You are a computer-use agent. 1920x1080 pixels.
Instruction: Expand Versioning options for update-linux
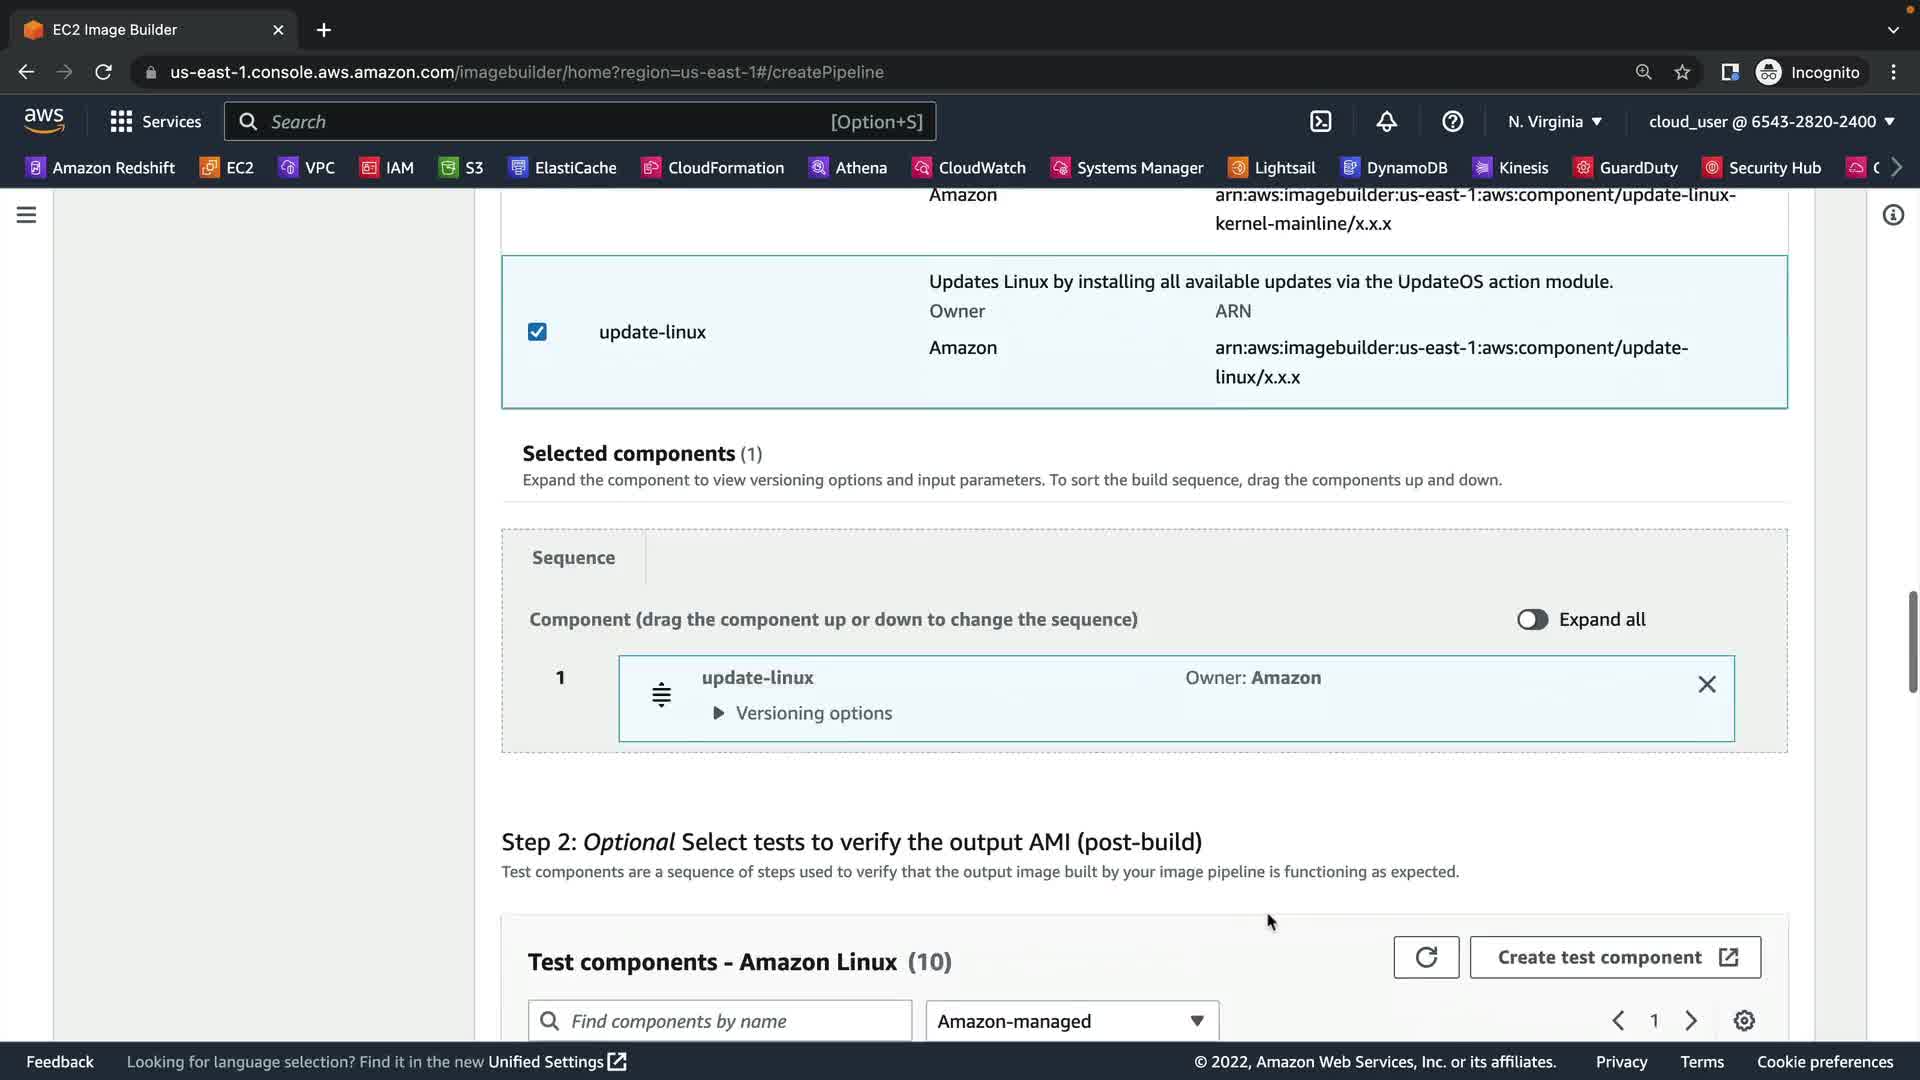click(x=803, y=713)
